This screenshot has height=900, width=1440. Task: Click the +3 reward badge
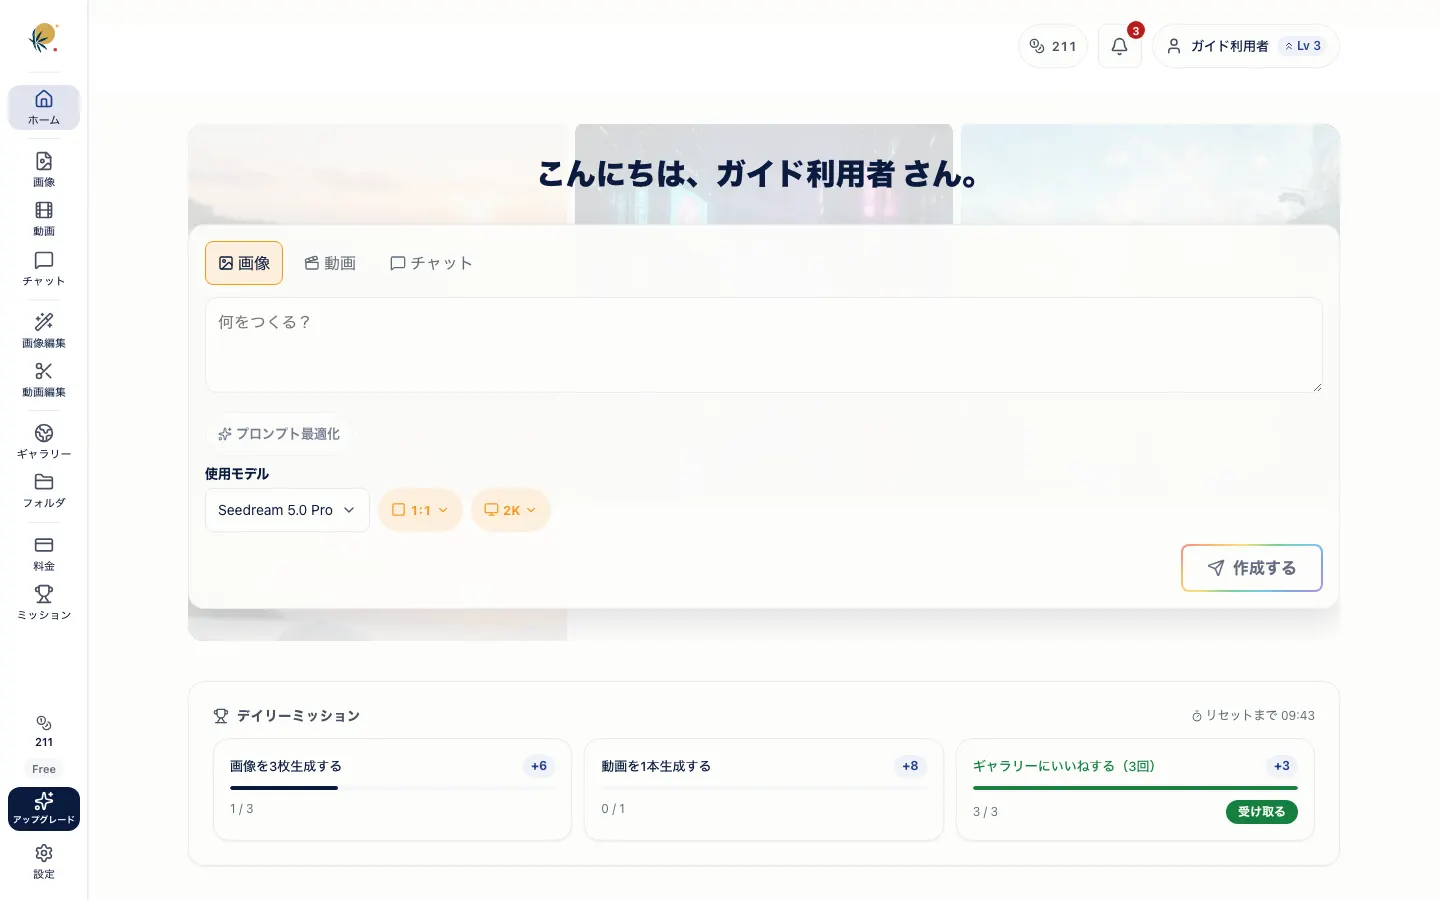(x=1282, y=766)
